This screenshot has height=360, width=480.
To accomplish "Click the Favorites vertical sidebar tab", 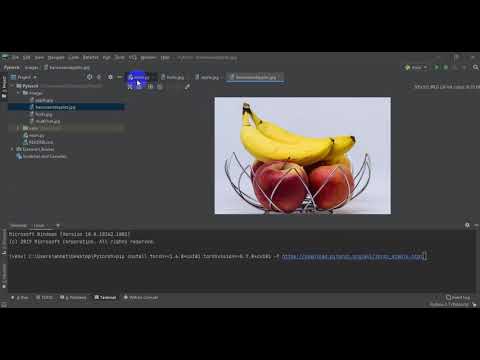I will (x=4, y=276).
